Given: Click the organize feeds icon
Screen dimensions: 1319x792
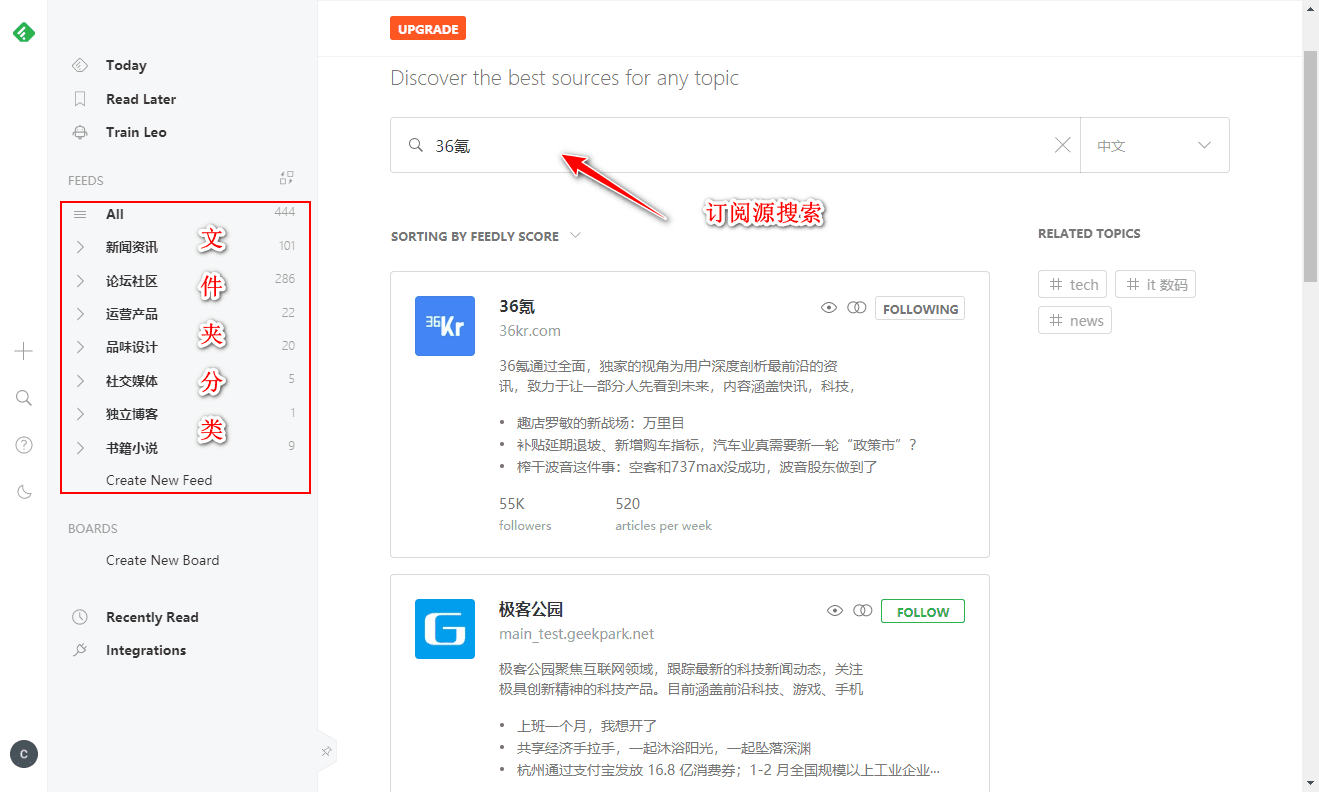Looking at the screenshot, I should click(287, 178).
